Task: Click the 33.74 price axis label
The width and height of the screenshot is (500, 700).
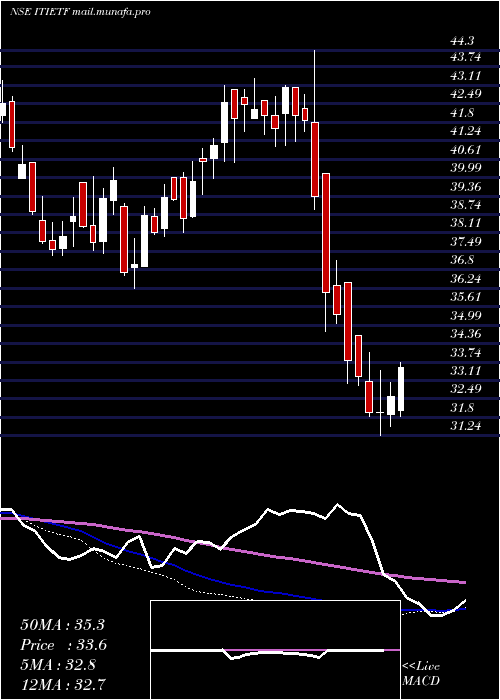Action: pos(466,353)
